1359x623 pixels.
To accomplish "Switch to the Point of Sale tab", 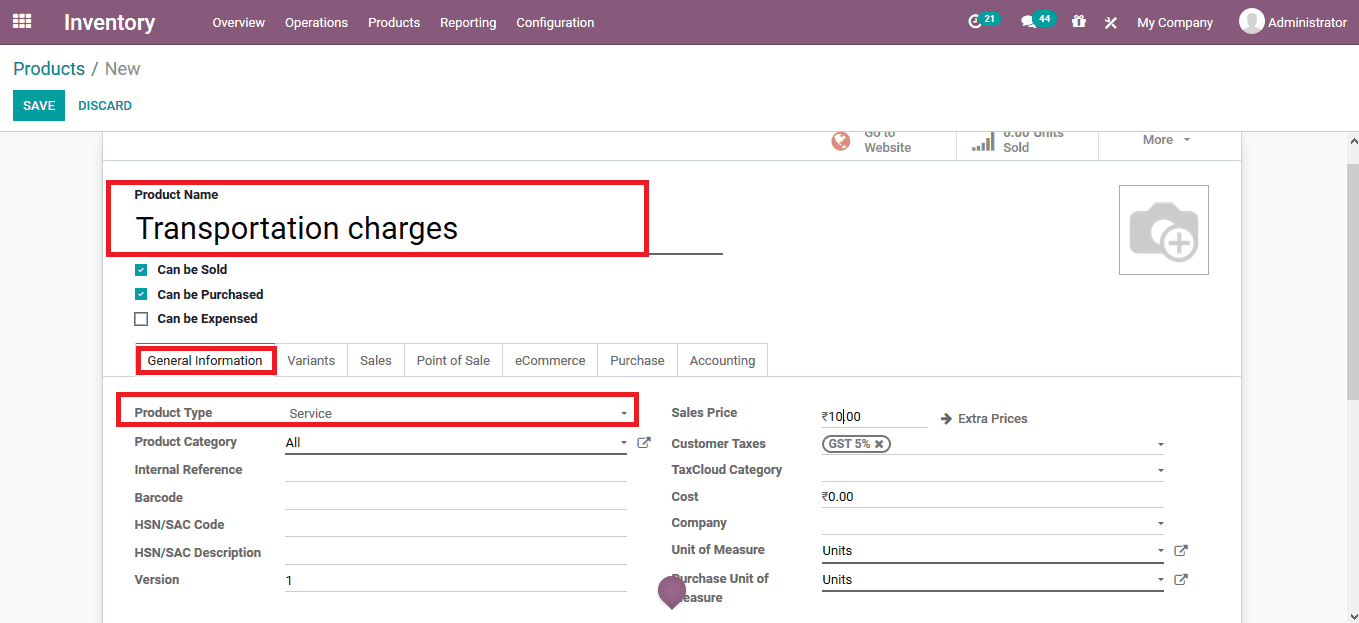I will pyautogui.click(x=453, y=360).
